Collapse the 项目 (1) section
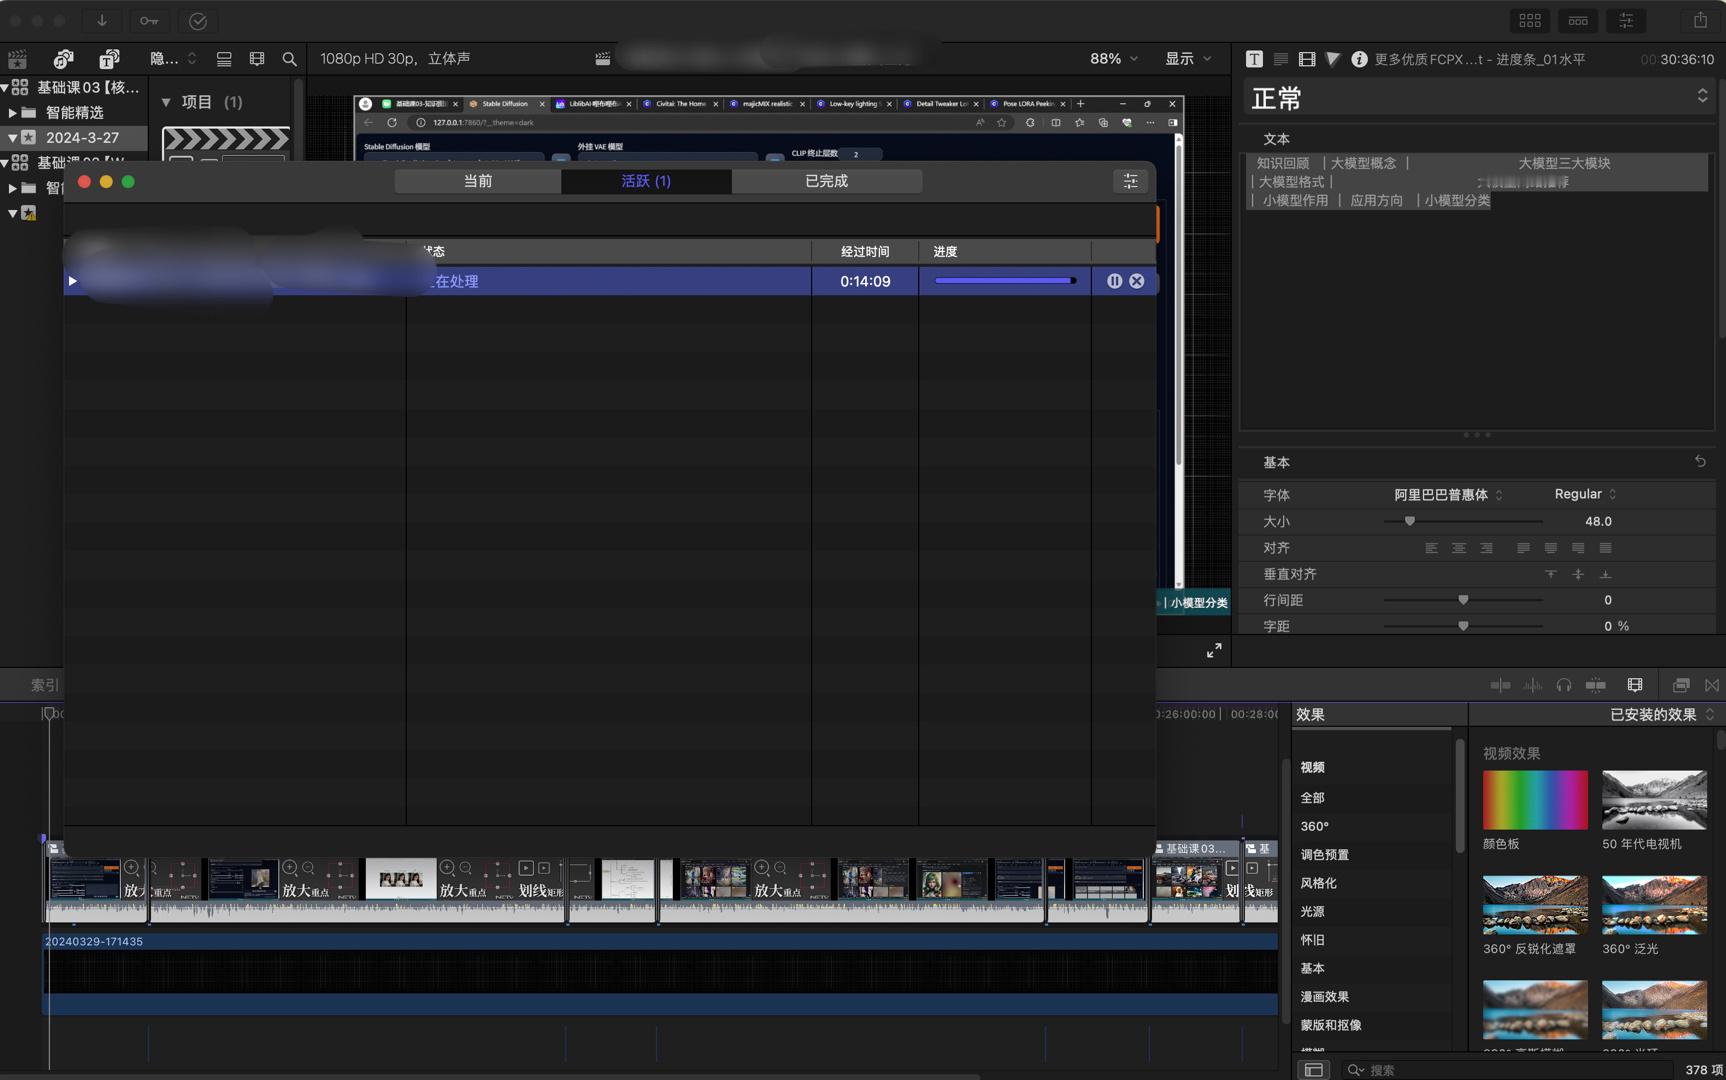The image size is (1726, 1080). pos(166,102)
